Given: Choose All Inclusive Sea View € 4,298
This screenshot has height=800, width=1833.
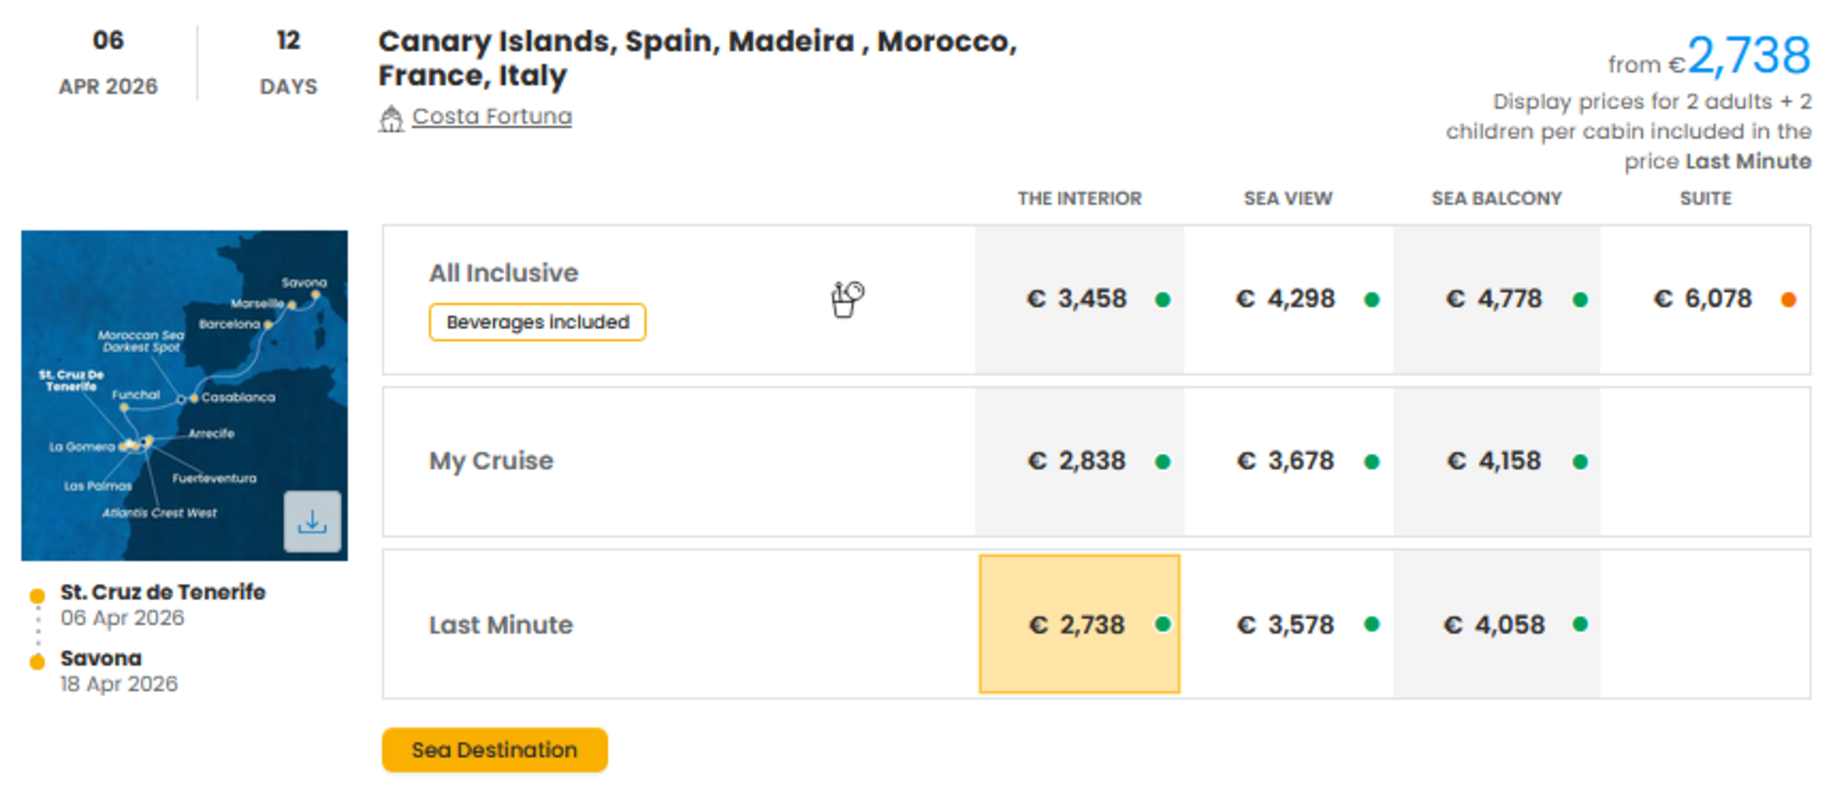Looking at the screenshot, I should click(1286, 299).
